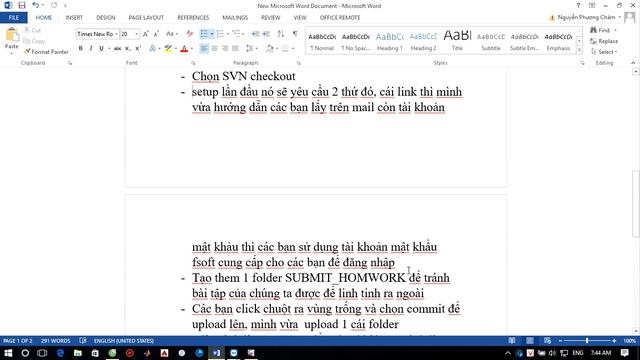Click the yellow text highlight color button
This screenshot has height=360, width=640.
coord(168,49)
